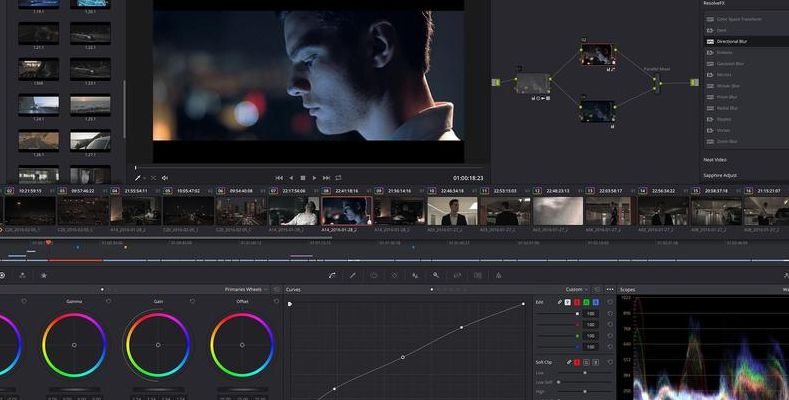Select clip 12 thumbnail with gray haze
The height and width of the screenshot is (400, 789).
pos(558,211)
